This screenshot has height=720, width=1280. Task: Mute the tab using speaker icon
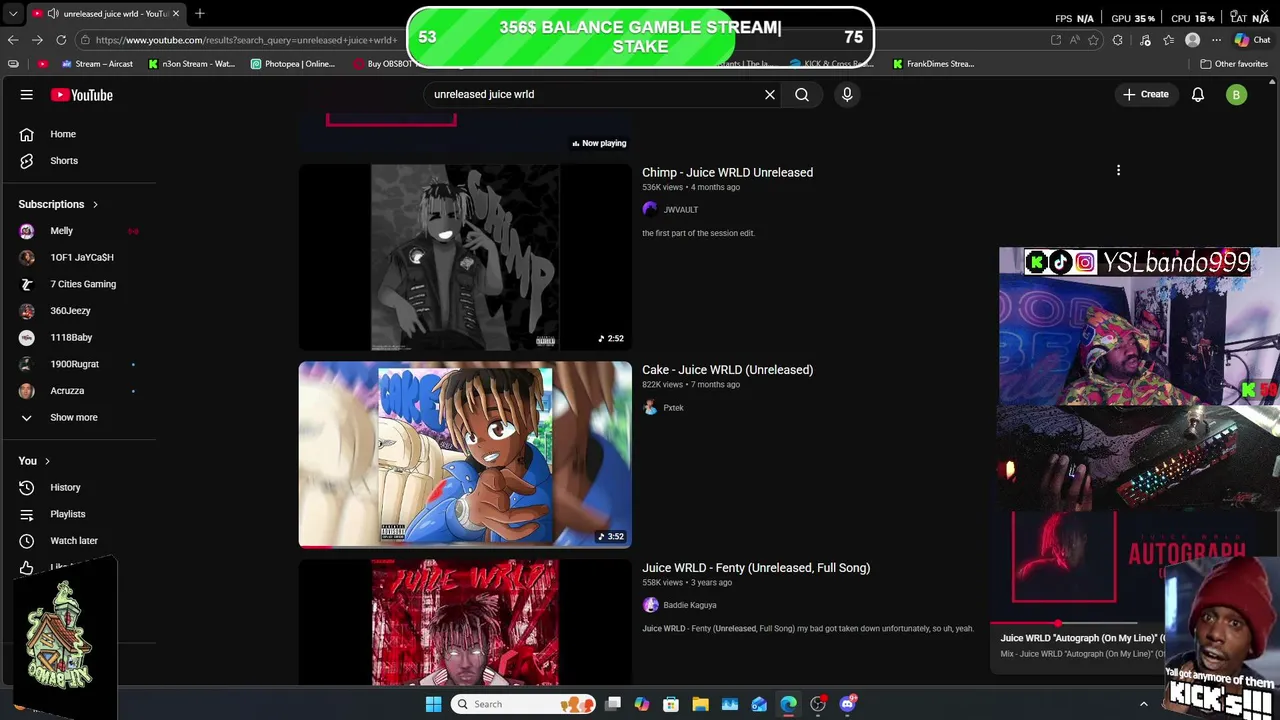click(52, 13)
